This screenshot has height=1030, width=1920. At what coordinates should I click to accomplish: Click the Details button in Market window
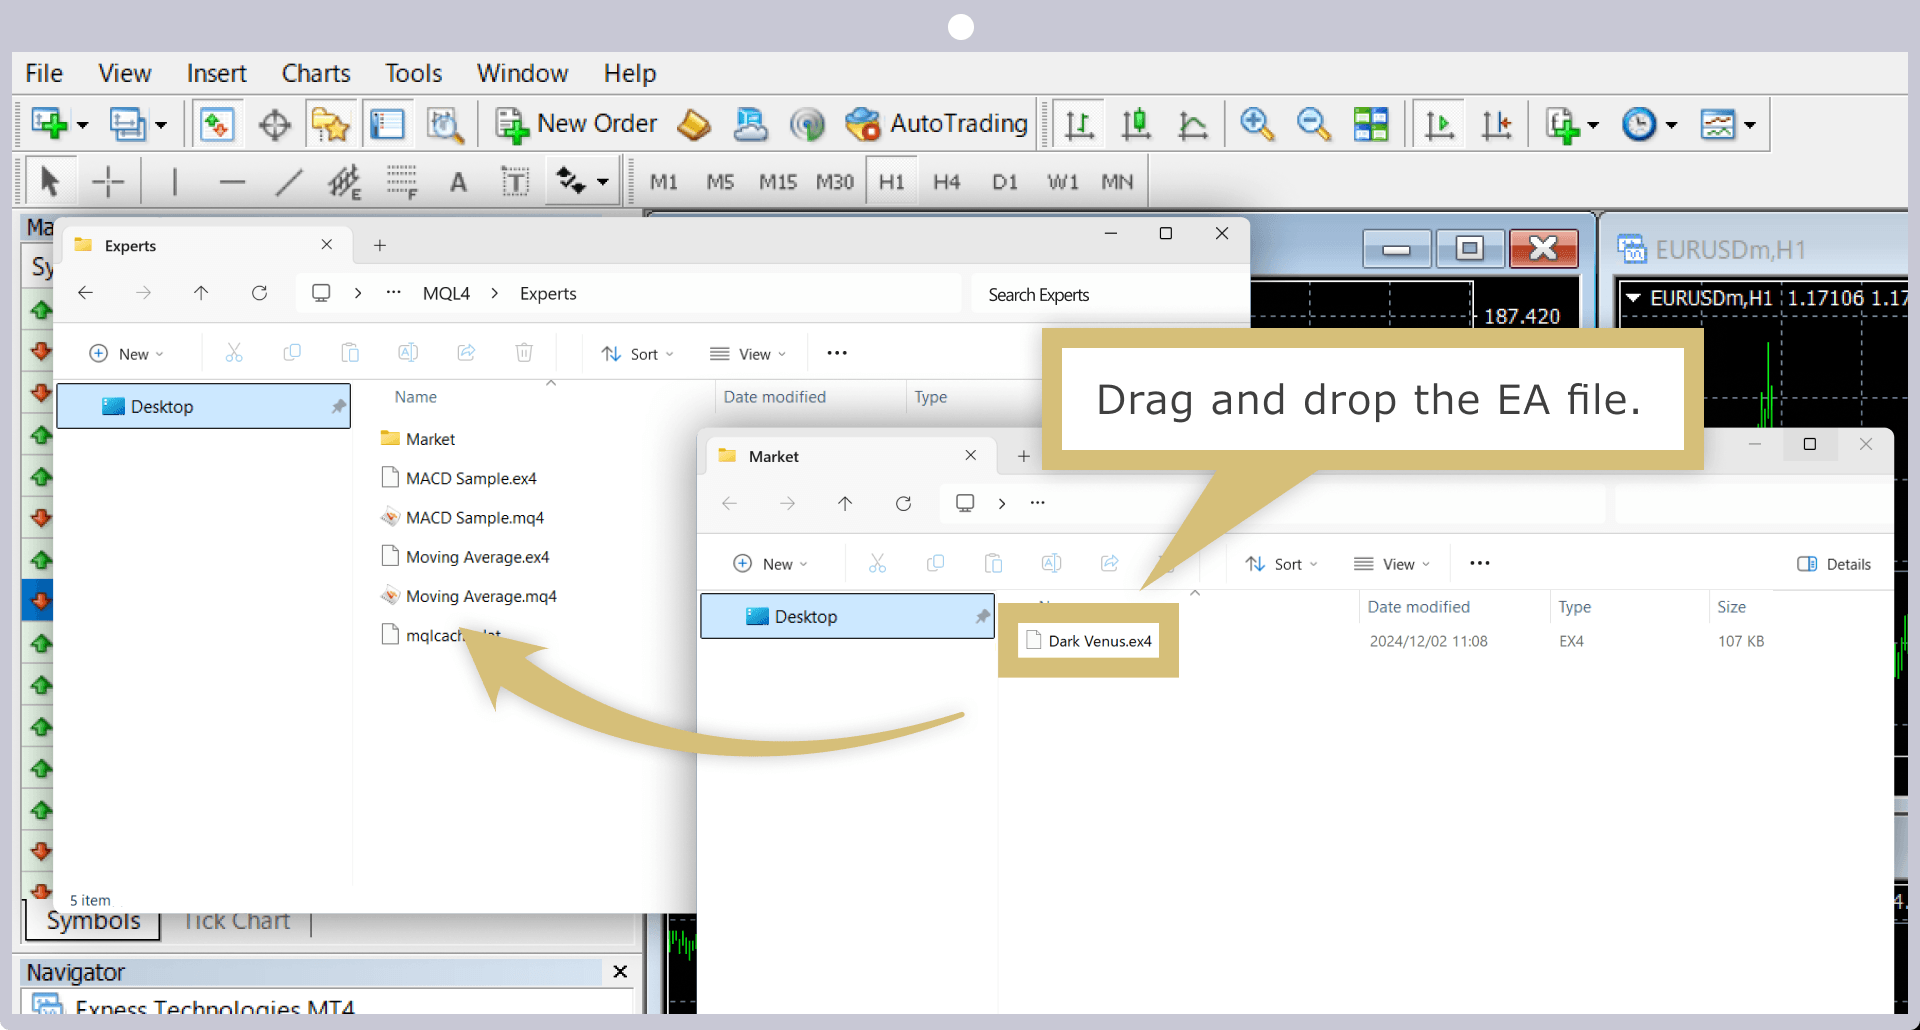pyautogui.click(x=1834, y=564)
